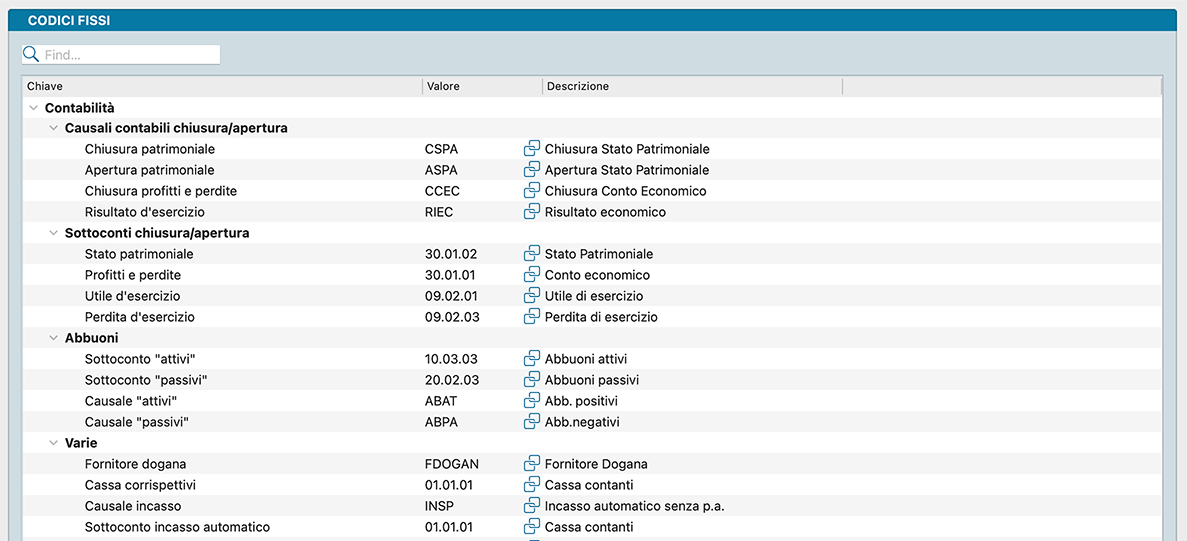Collapse the Varie group chevron
The height and width of the screenshot is (541, 1187).
54,443
